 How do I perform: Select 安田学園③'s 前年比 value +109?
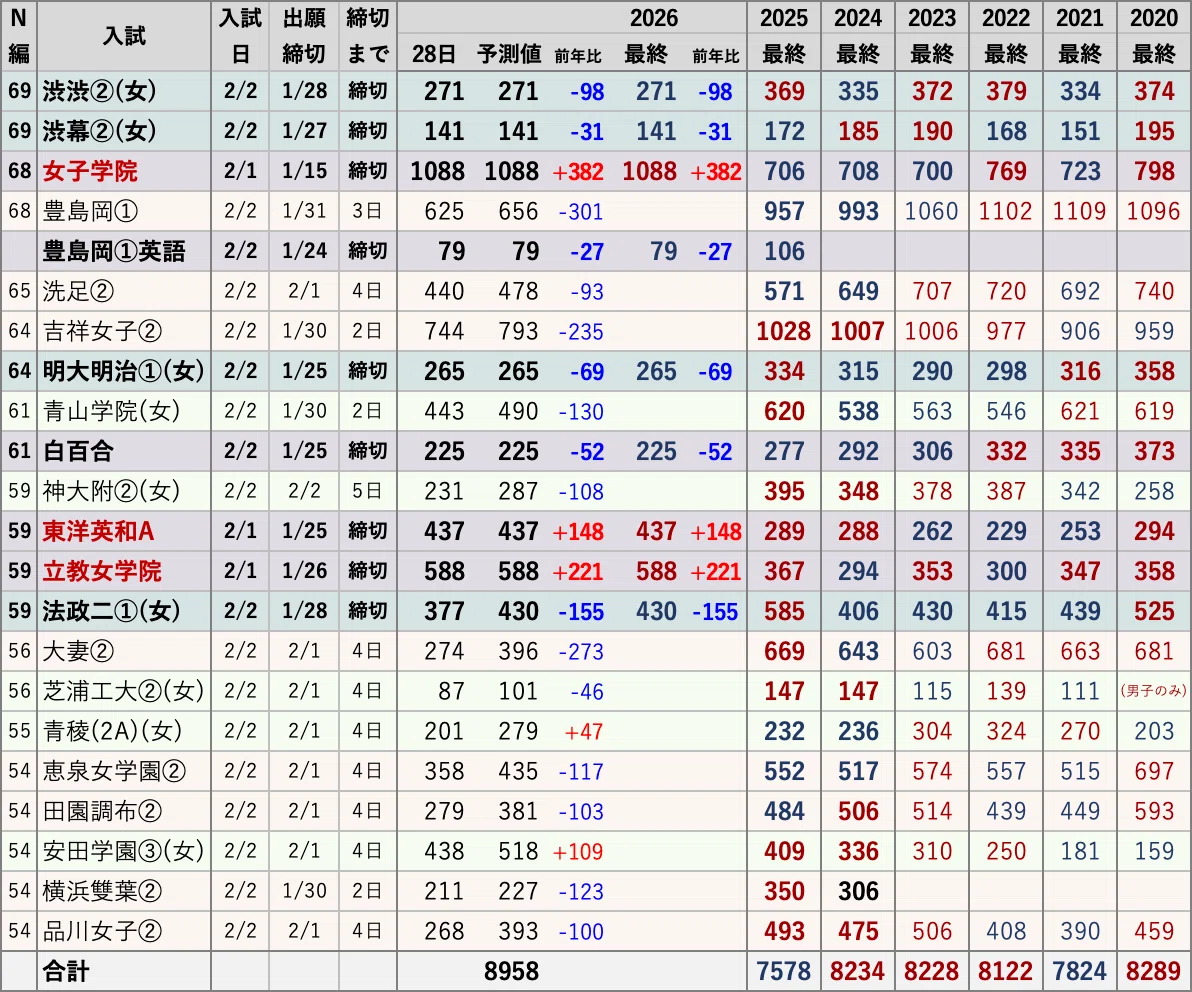pos(578,851)
